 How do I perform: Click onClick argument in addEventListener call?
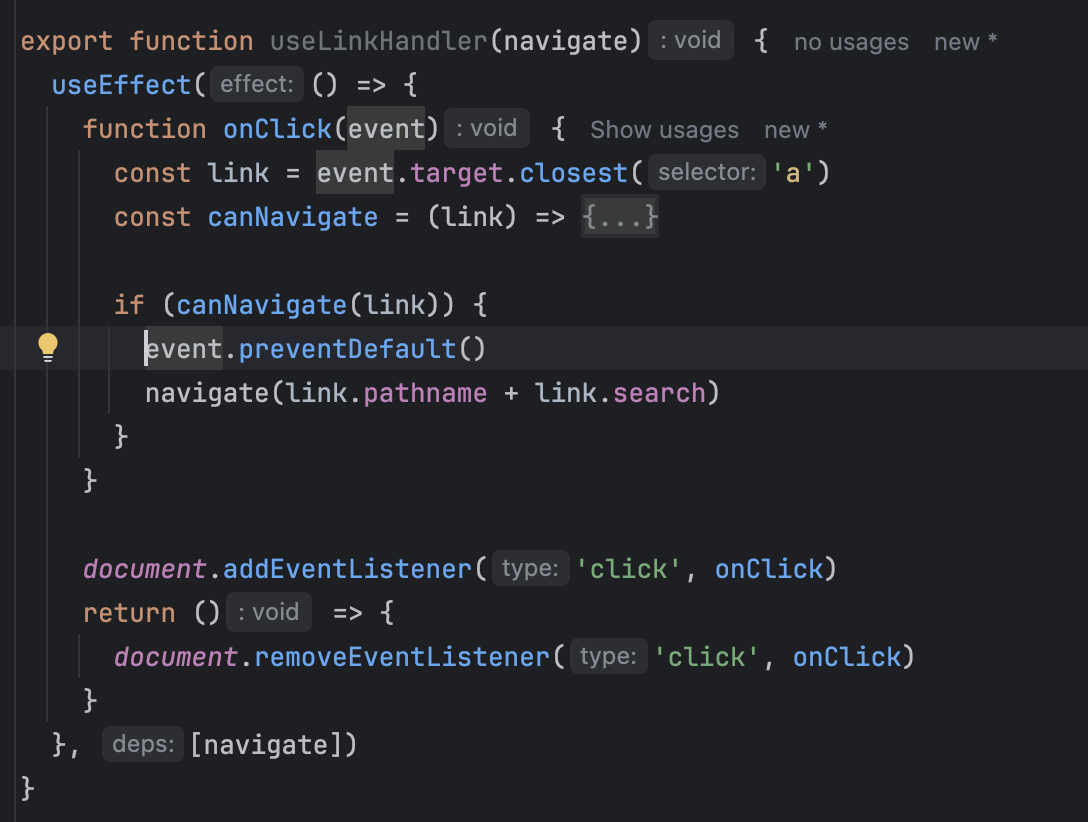click(769, 570)
